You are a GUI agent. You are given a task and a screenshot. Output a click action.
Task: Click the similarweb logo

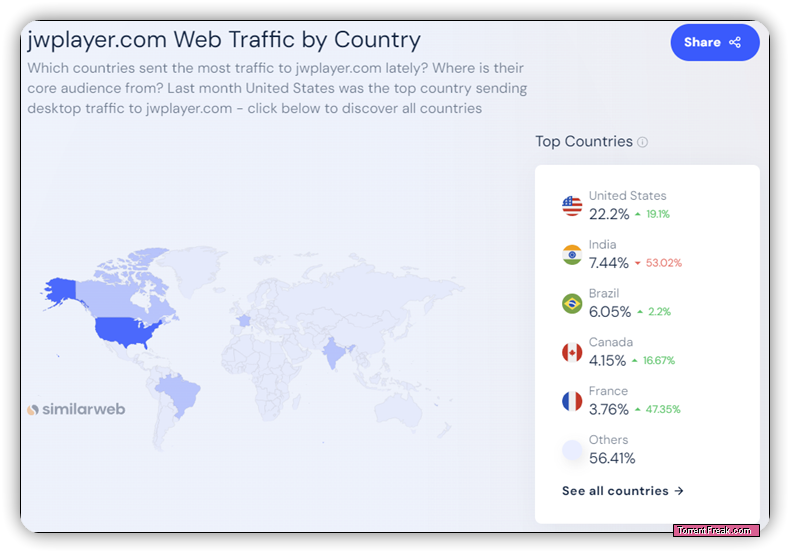coord(76,409)
